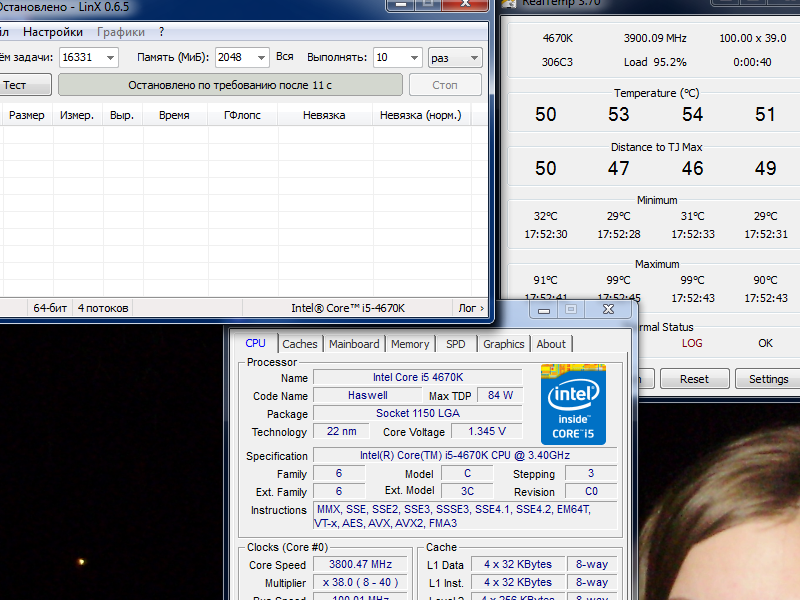Close the CPU-Z window

pyautogui.click(x=609, y=309)
